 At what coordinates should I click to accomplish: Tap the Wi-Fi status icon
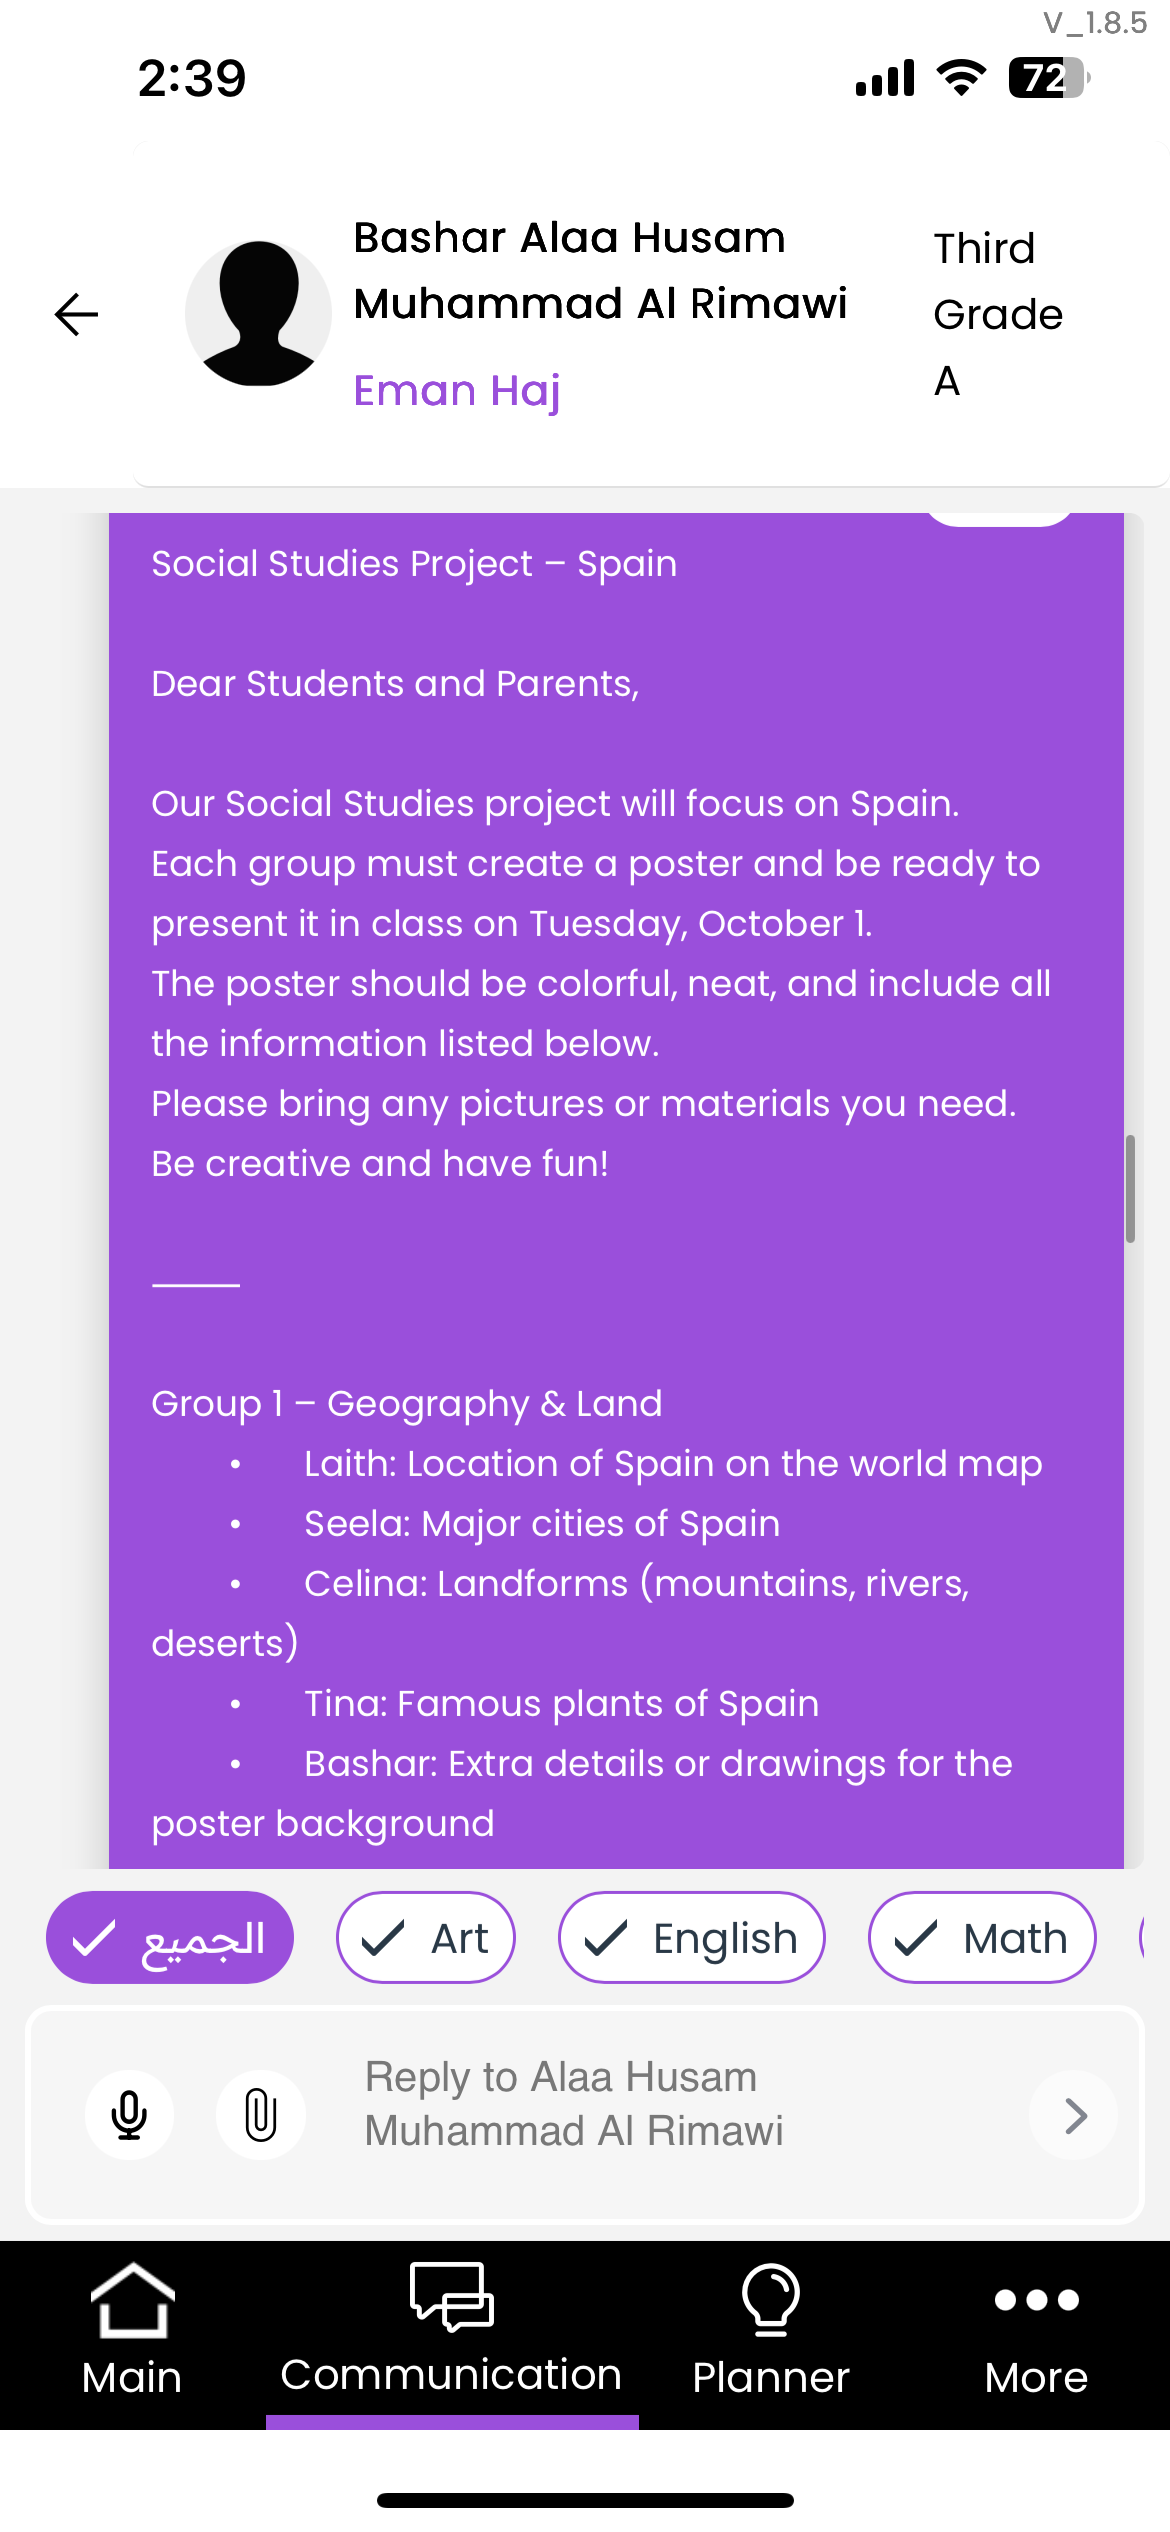pyautogui.click(x=961, y=78)
